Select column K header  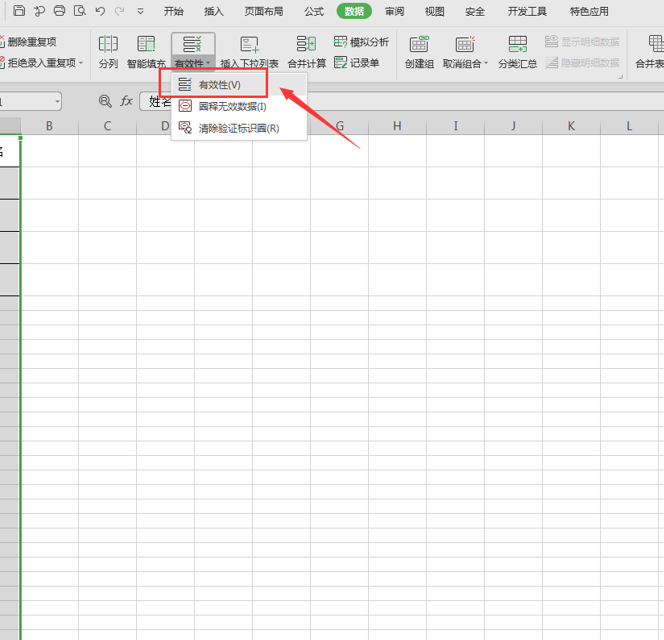pos(571,126)
